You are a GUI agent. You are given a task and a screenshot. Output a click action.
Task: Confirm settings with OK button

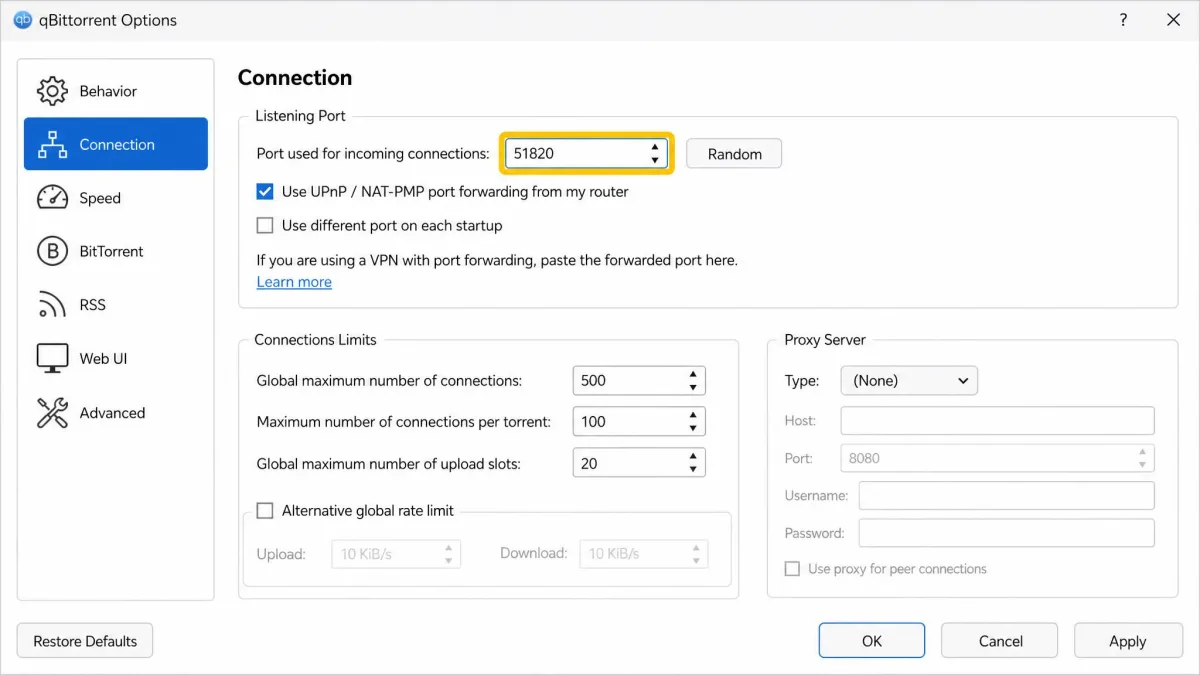(x=872, y=641)
